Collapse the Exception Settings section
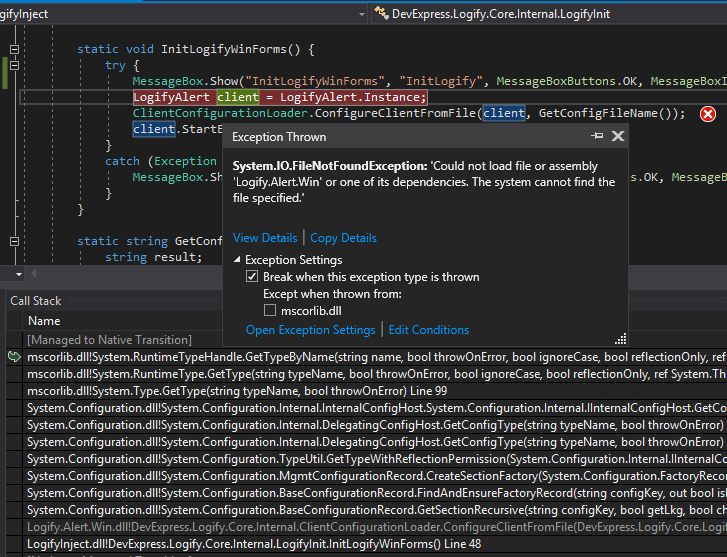 click(x=237, y=260)
